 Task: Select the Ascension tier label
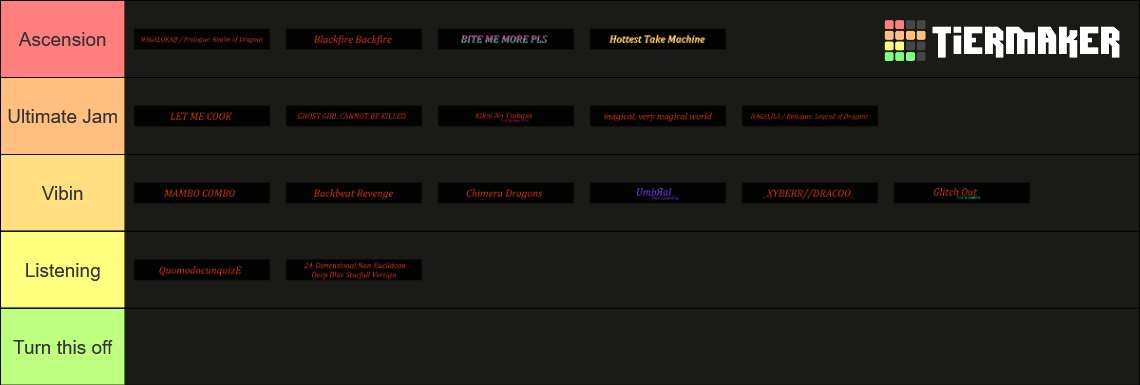point(63,39)
